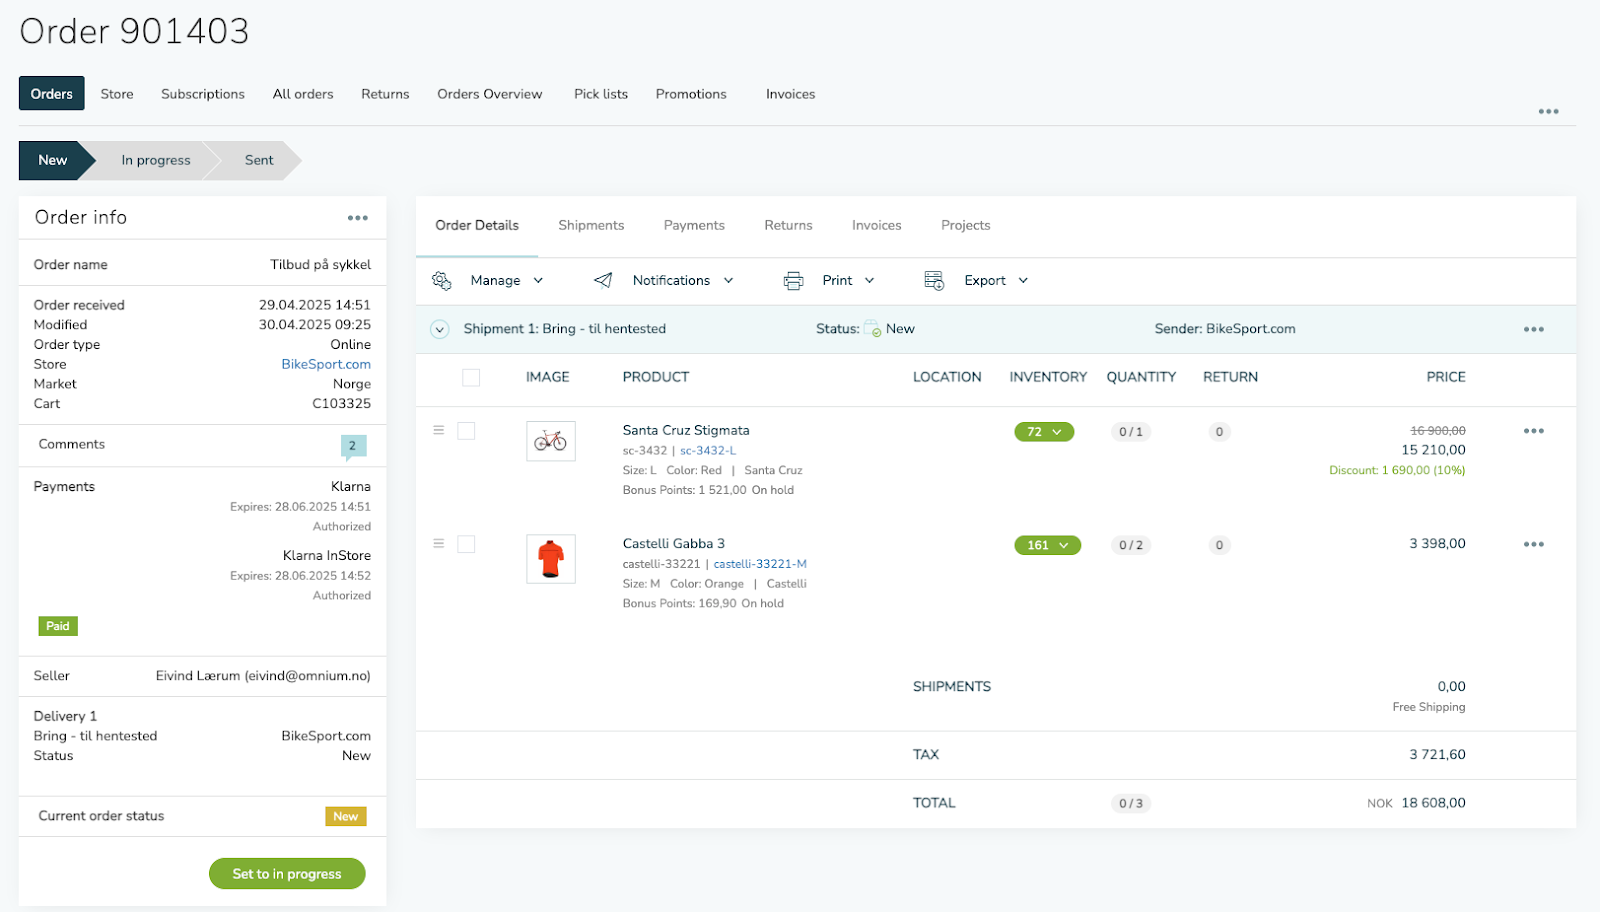
Task: Click the Sent status step
Action: click(259, 160)
